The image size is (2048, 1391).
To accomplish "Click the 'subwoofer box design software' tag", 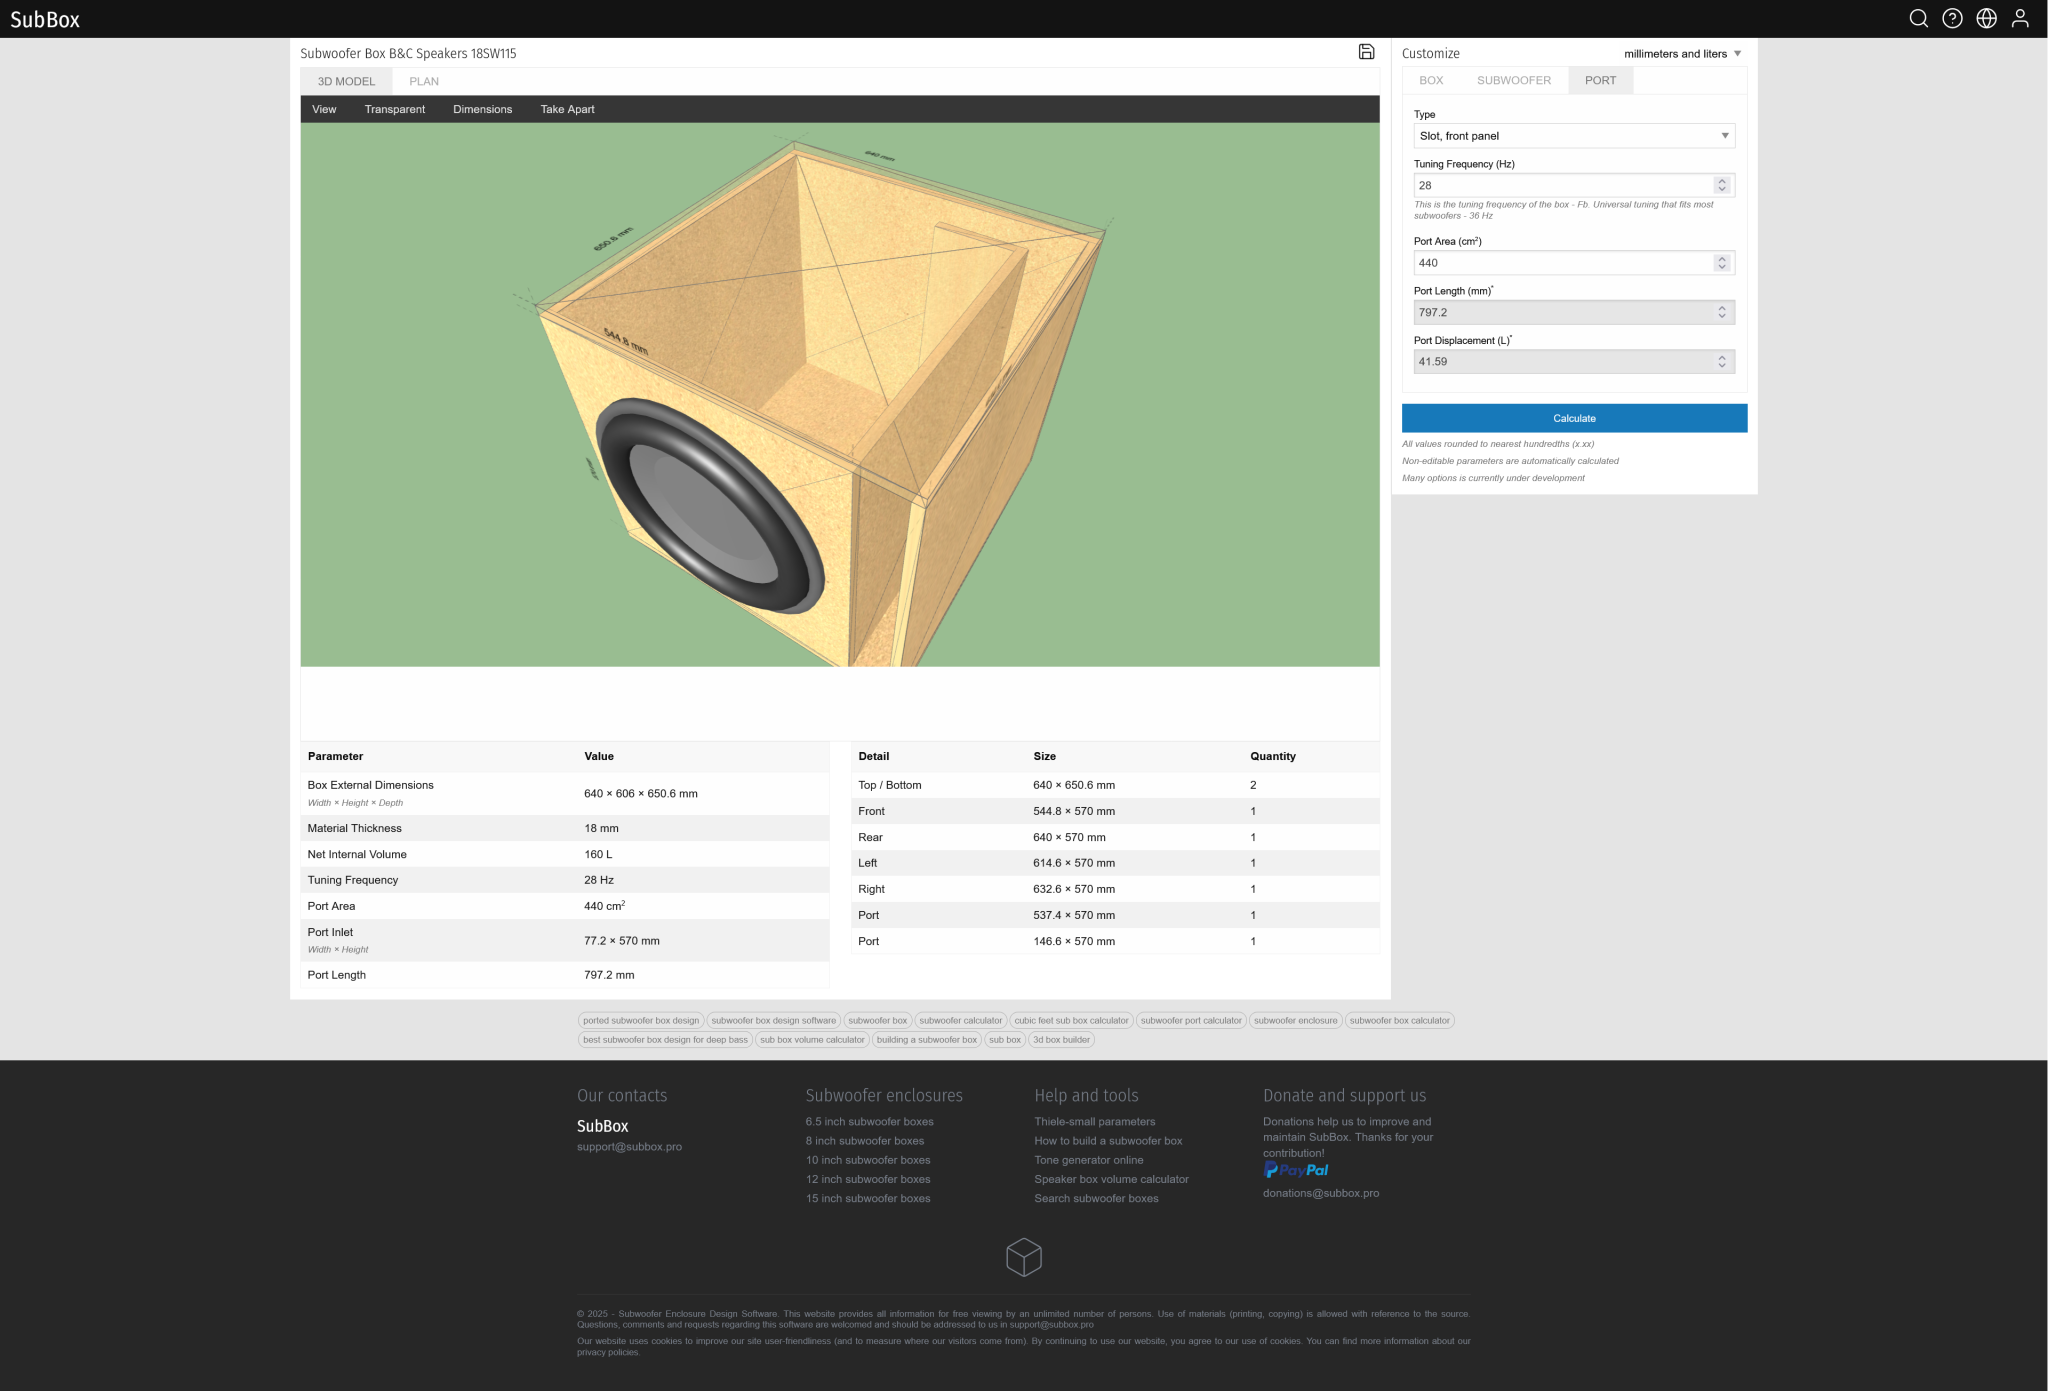I will coord(774,1021).
